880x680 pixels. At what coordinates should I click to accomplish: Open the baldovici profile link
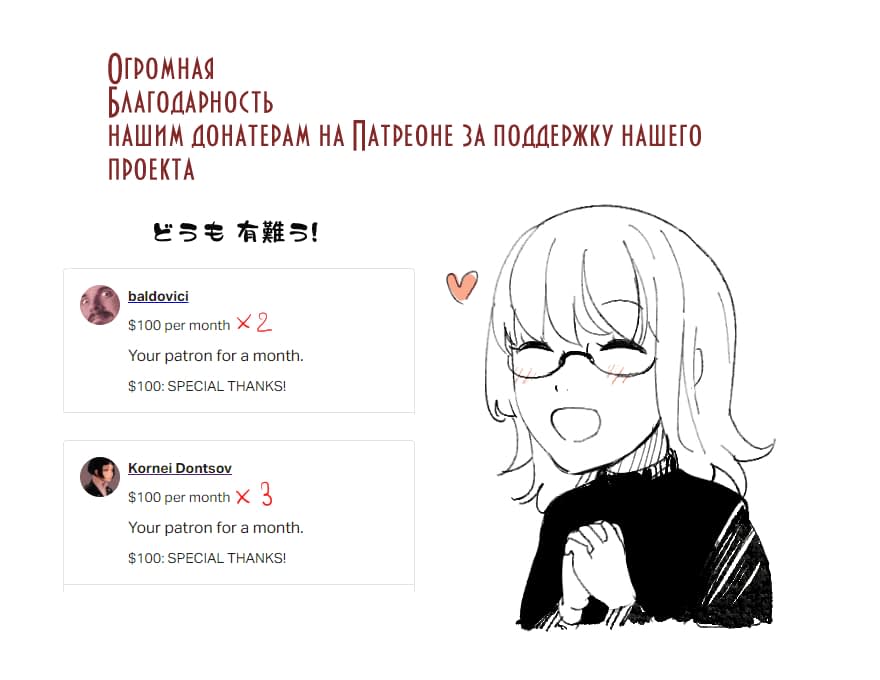pos(158,296)
